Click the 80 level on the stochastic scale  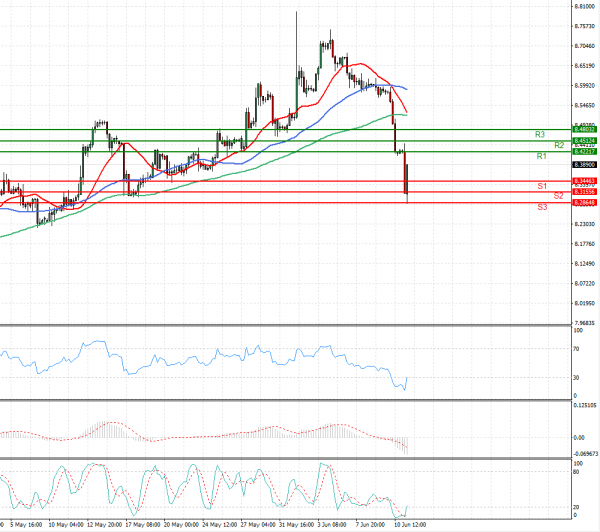[577, 472]
